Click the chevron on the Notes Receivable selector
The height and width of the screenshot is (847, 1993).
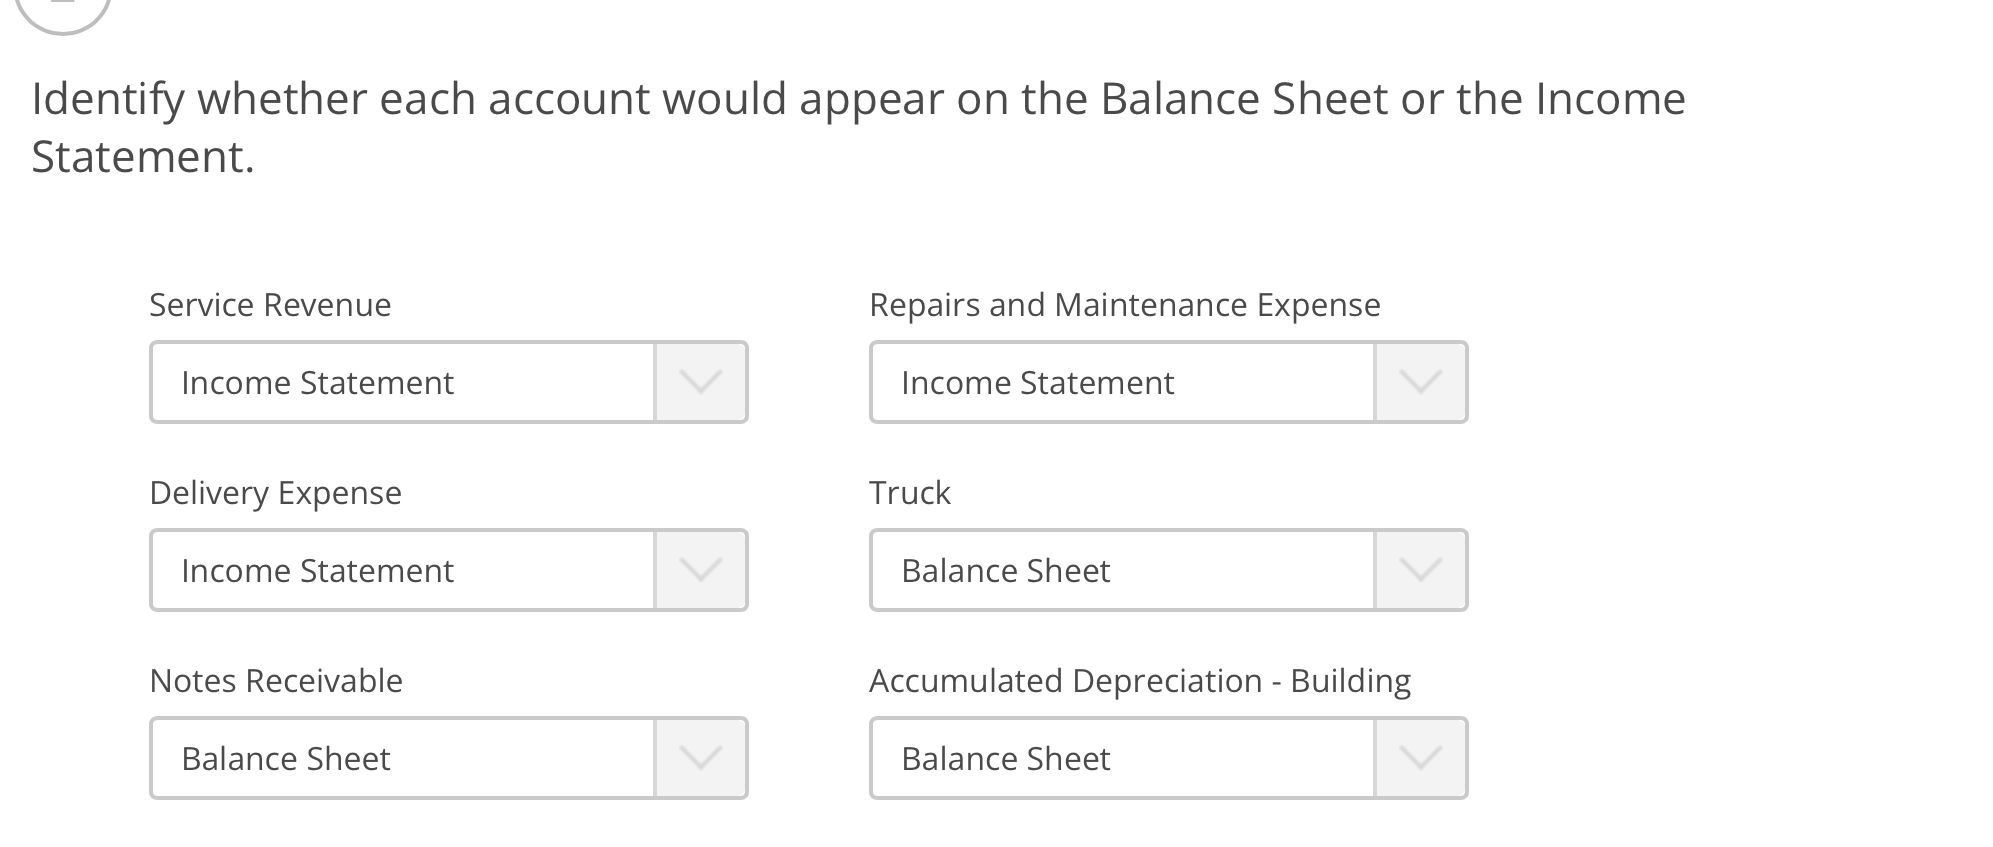702,757
